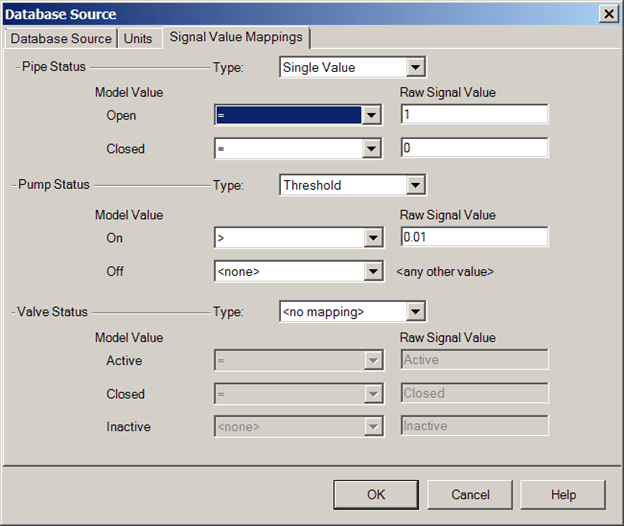Click the Pump Status group label
This screenshot has height=526, width=624.
54,185
